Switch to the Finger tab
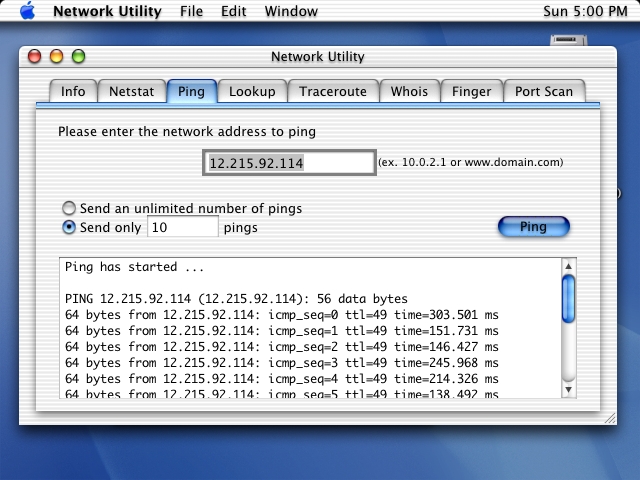This screenshot has width=640, height=480. point(471,91)
